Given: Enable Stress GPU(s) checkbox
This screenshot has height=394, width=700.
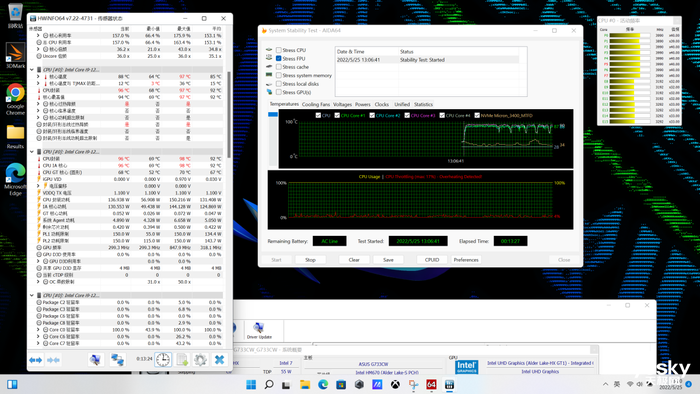Looking at the screenshot, I should [x=279, y=92].
